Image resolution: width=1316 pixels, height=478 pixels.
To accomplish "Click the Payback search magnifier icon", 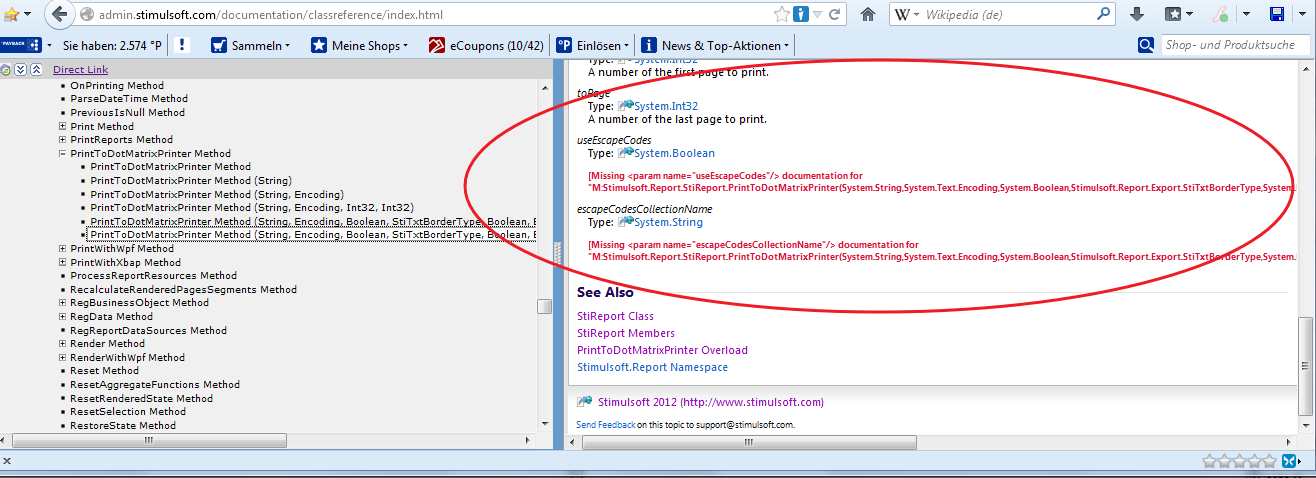I will click(1146, 45).
